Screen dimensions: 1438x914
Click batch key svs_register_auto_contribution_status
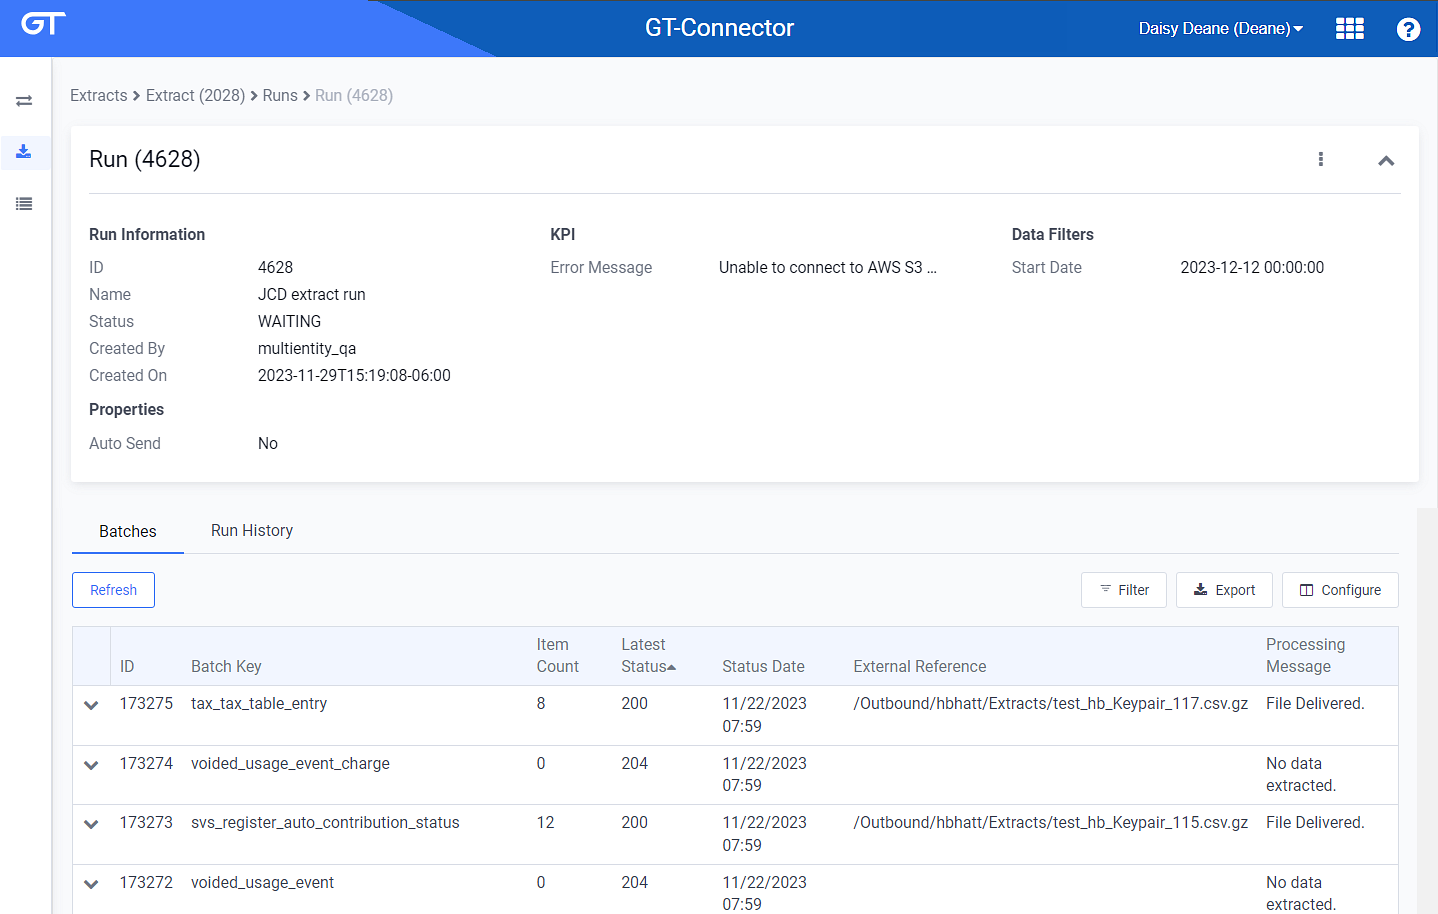click(325, 822)
